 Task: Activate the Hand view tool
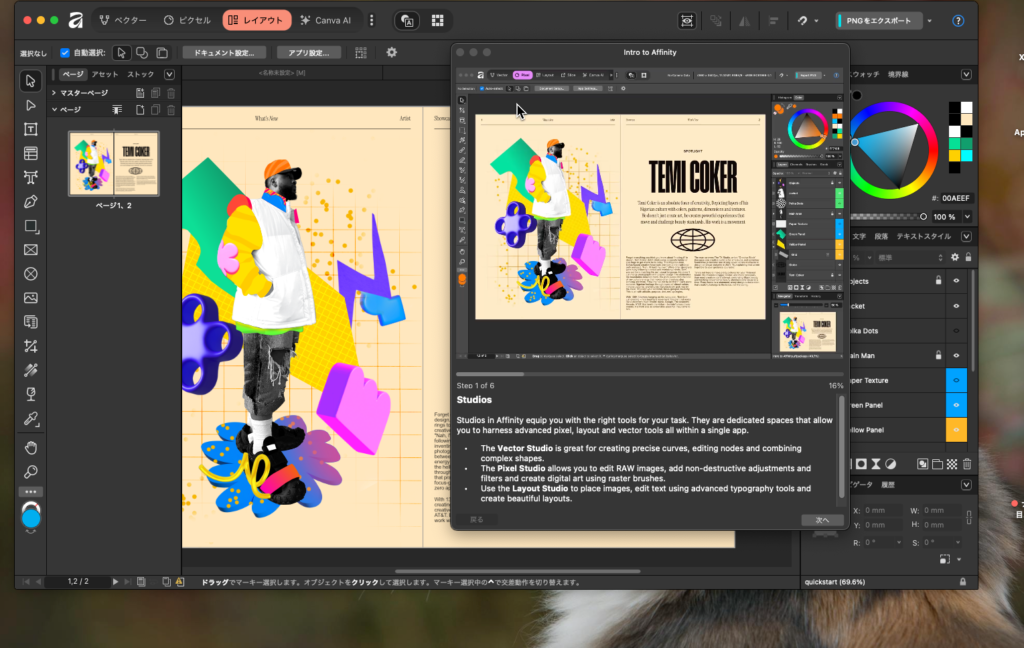[30, 447]
